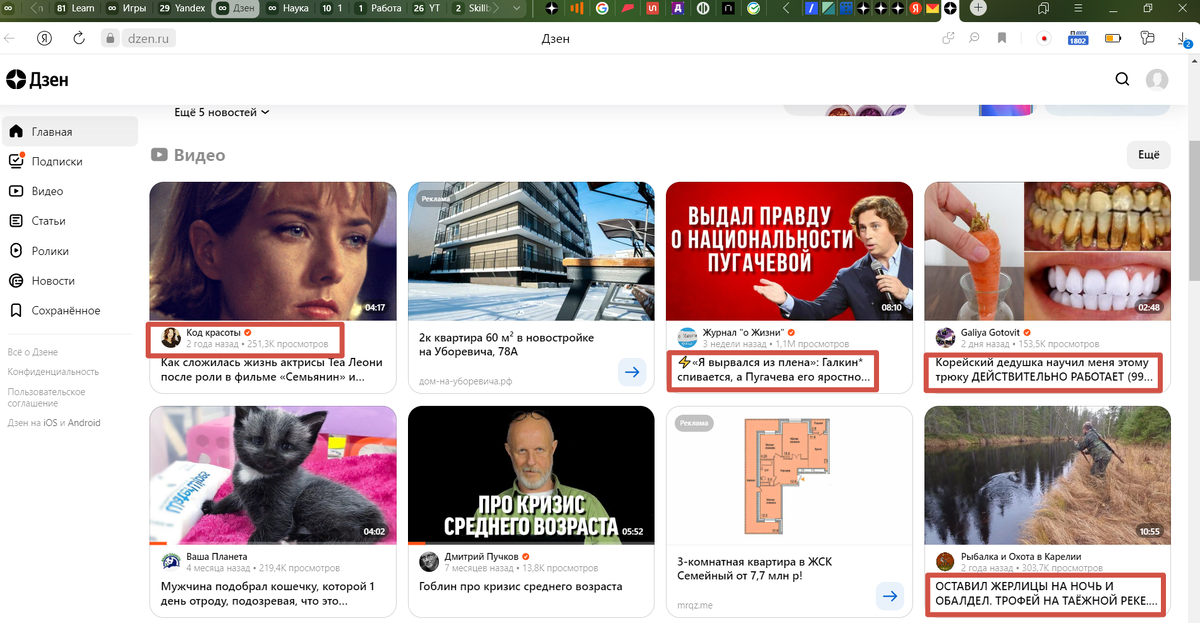The width and height of the screenshot is (1200, 623).
Task: Switch to the Игры tab group
Action: pyautogui.click(x=126, y=8)
